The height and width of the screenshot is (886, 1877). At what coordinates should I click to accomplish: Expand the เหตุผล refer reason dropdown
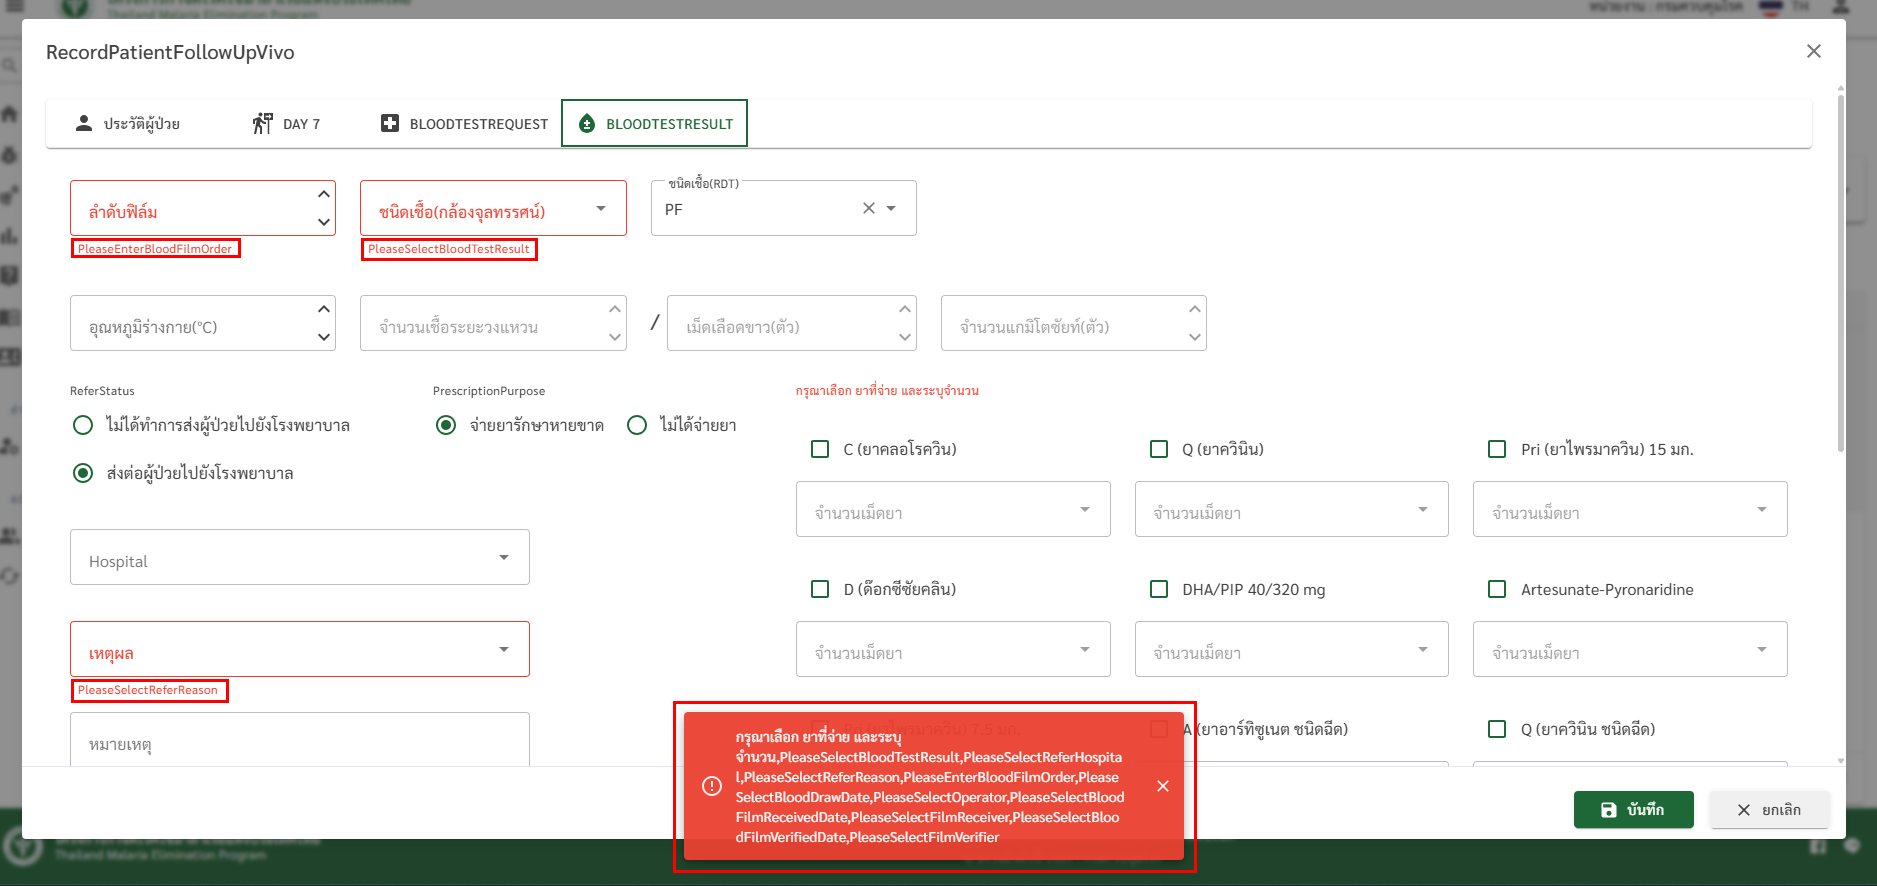(x=299, y=650)
